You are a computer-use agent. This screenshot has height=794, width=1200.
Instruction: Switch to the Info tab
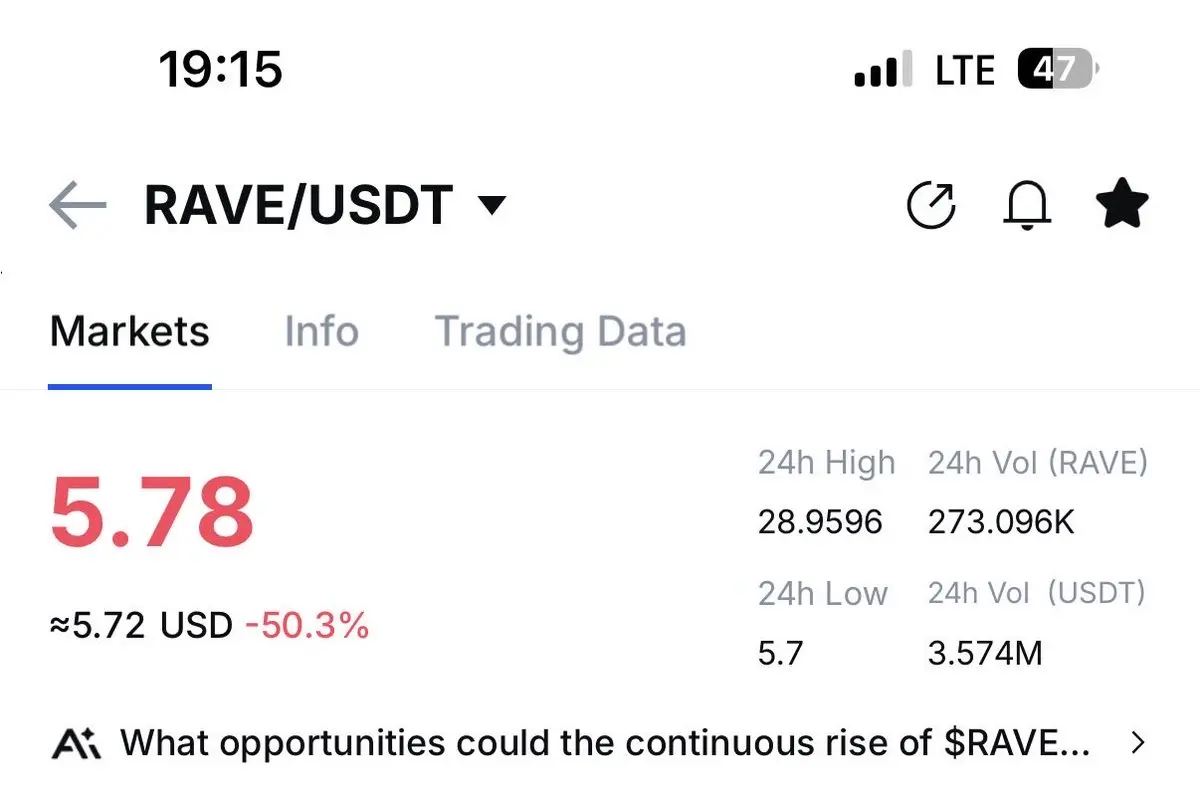click(321, 332)
